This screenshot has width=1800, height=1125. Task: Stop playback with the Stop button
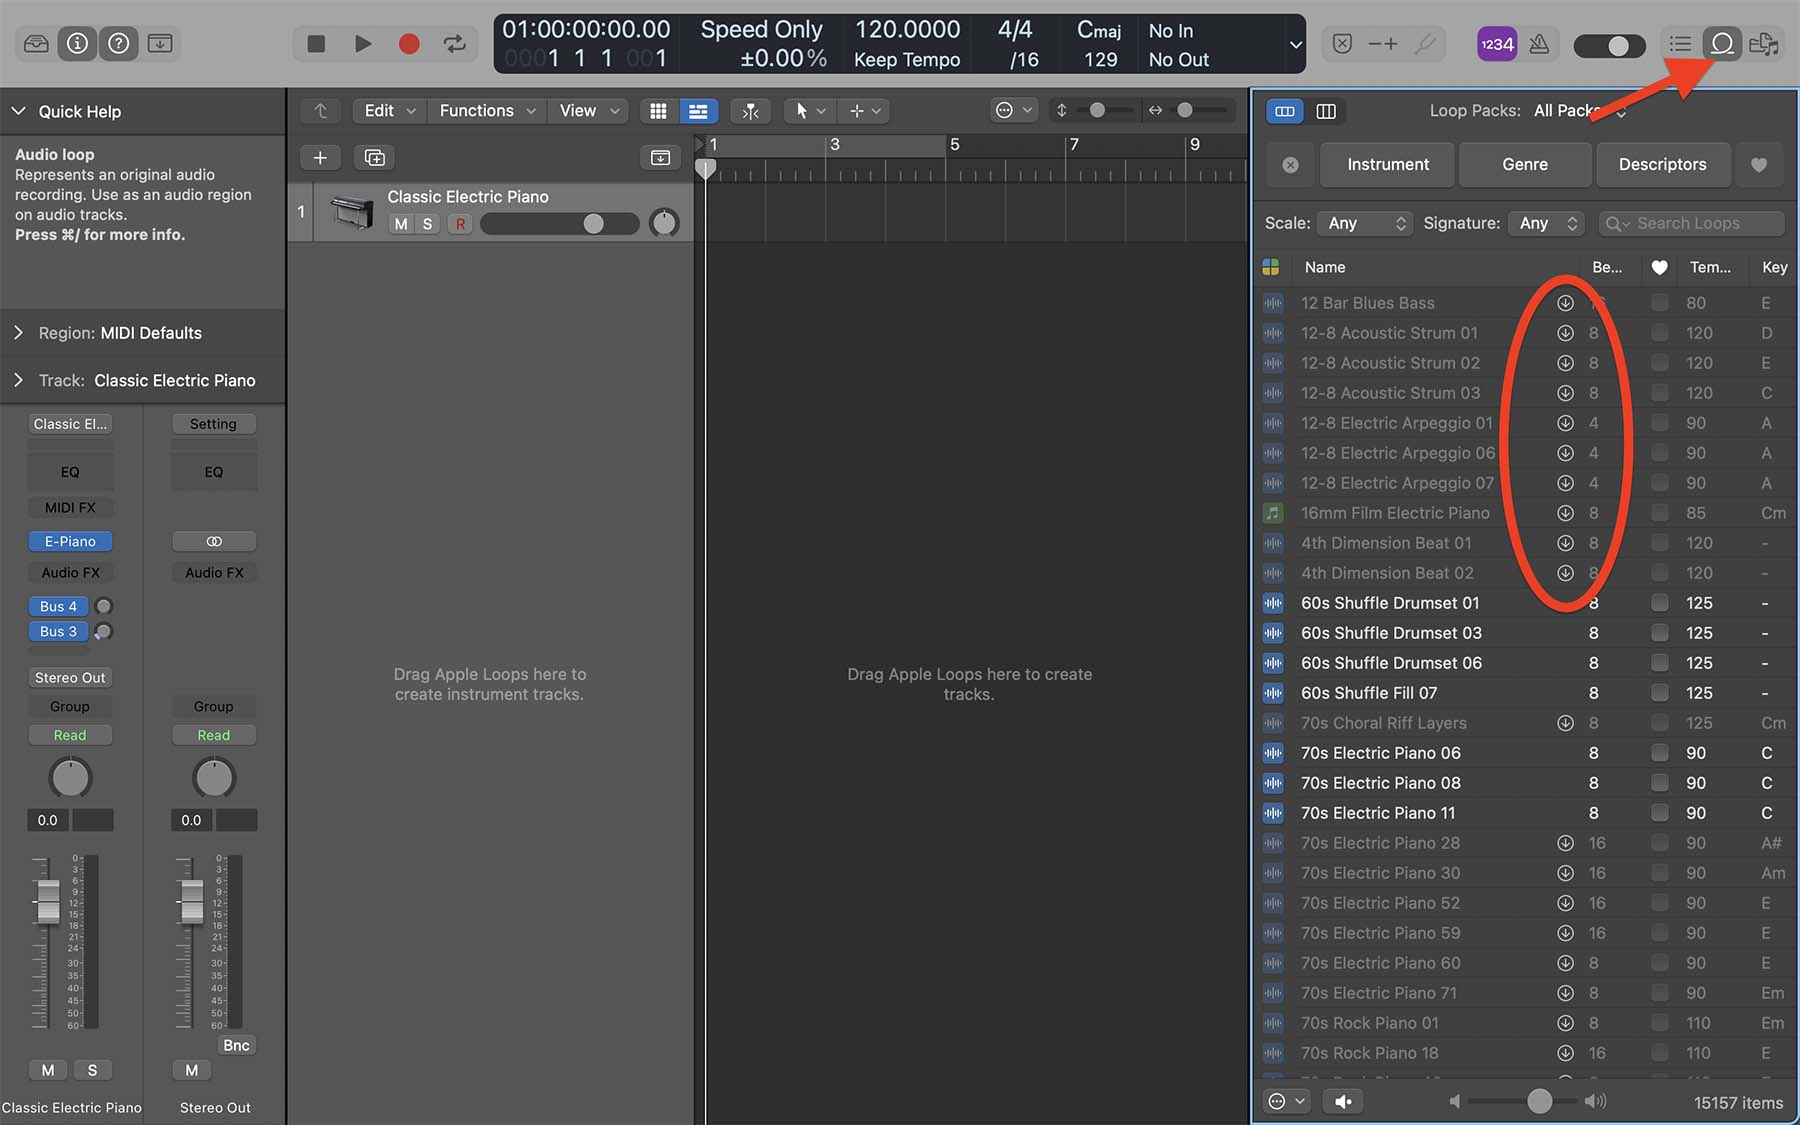(316, 44)
